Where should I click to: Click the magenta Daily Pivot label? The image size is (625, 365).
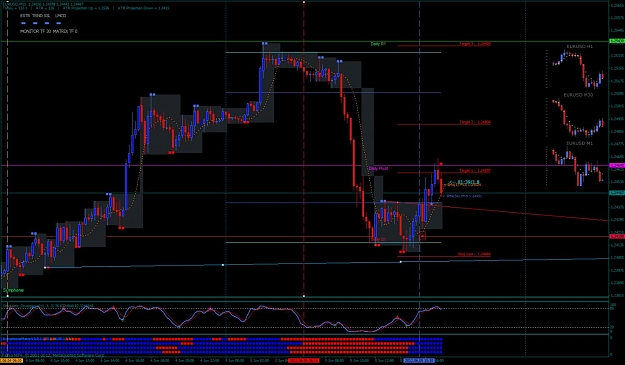(378, 169)
